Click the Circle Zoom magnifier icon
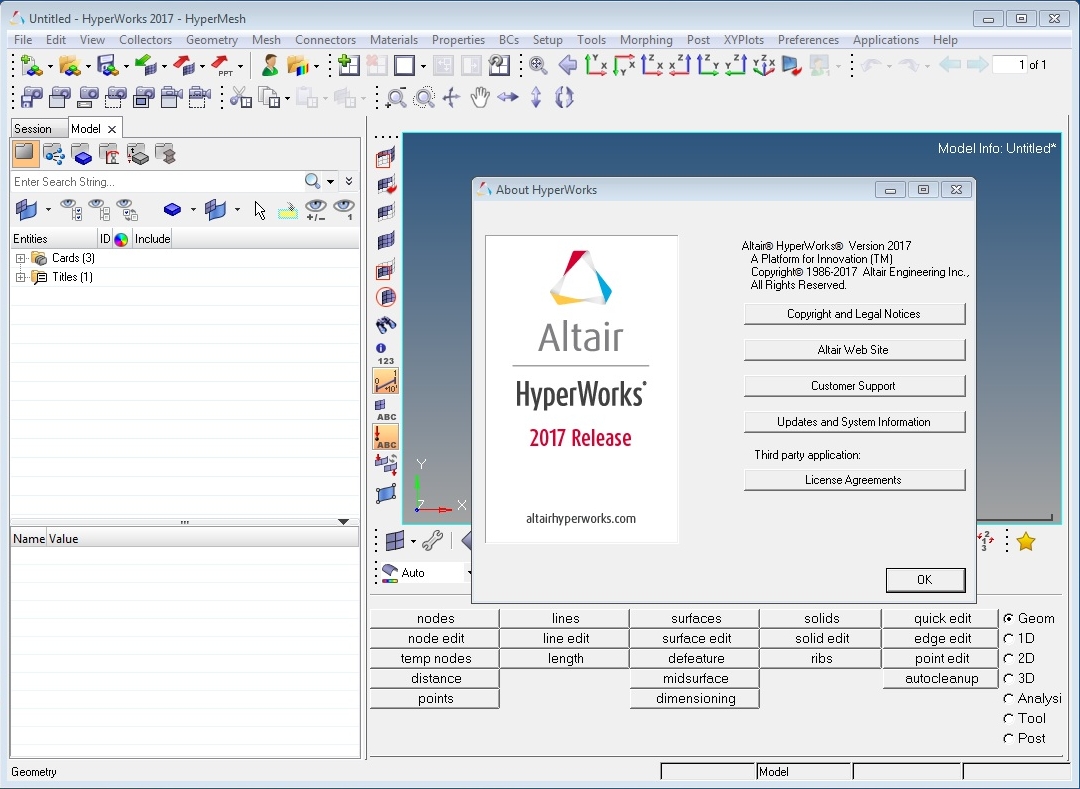 (x=424, y=98)
